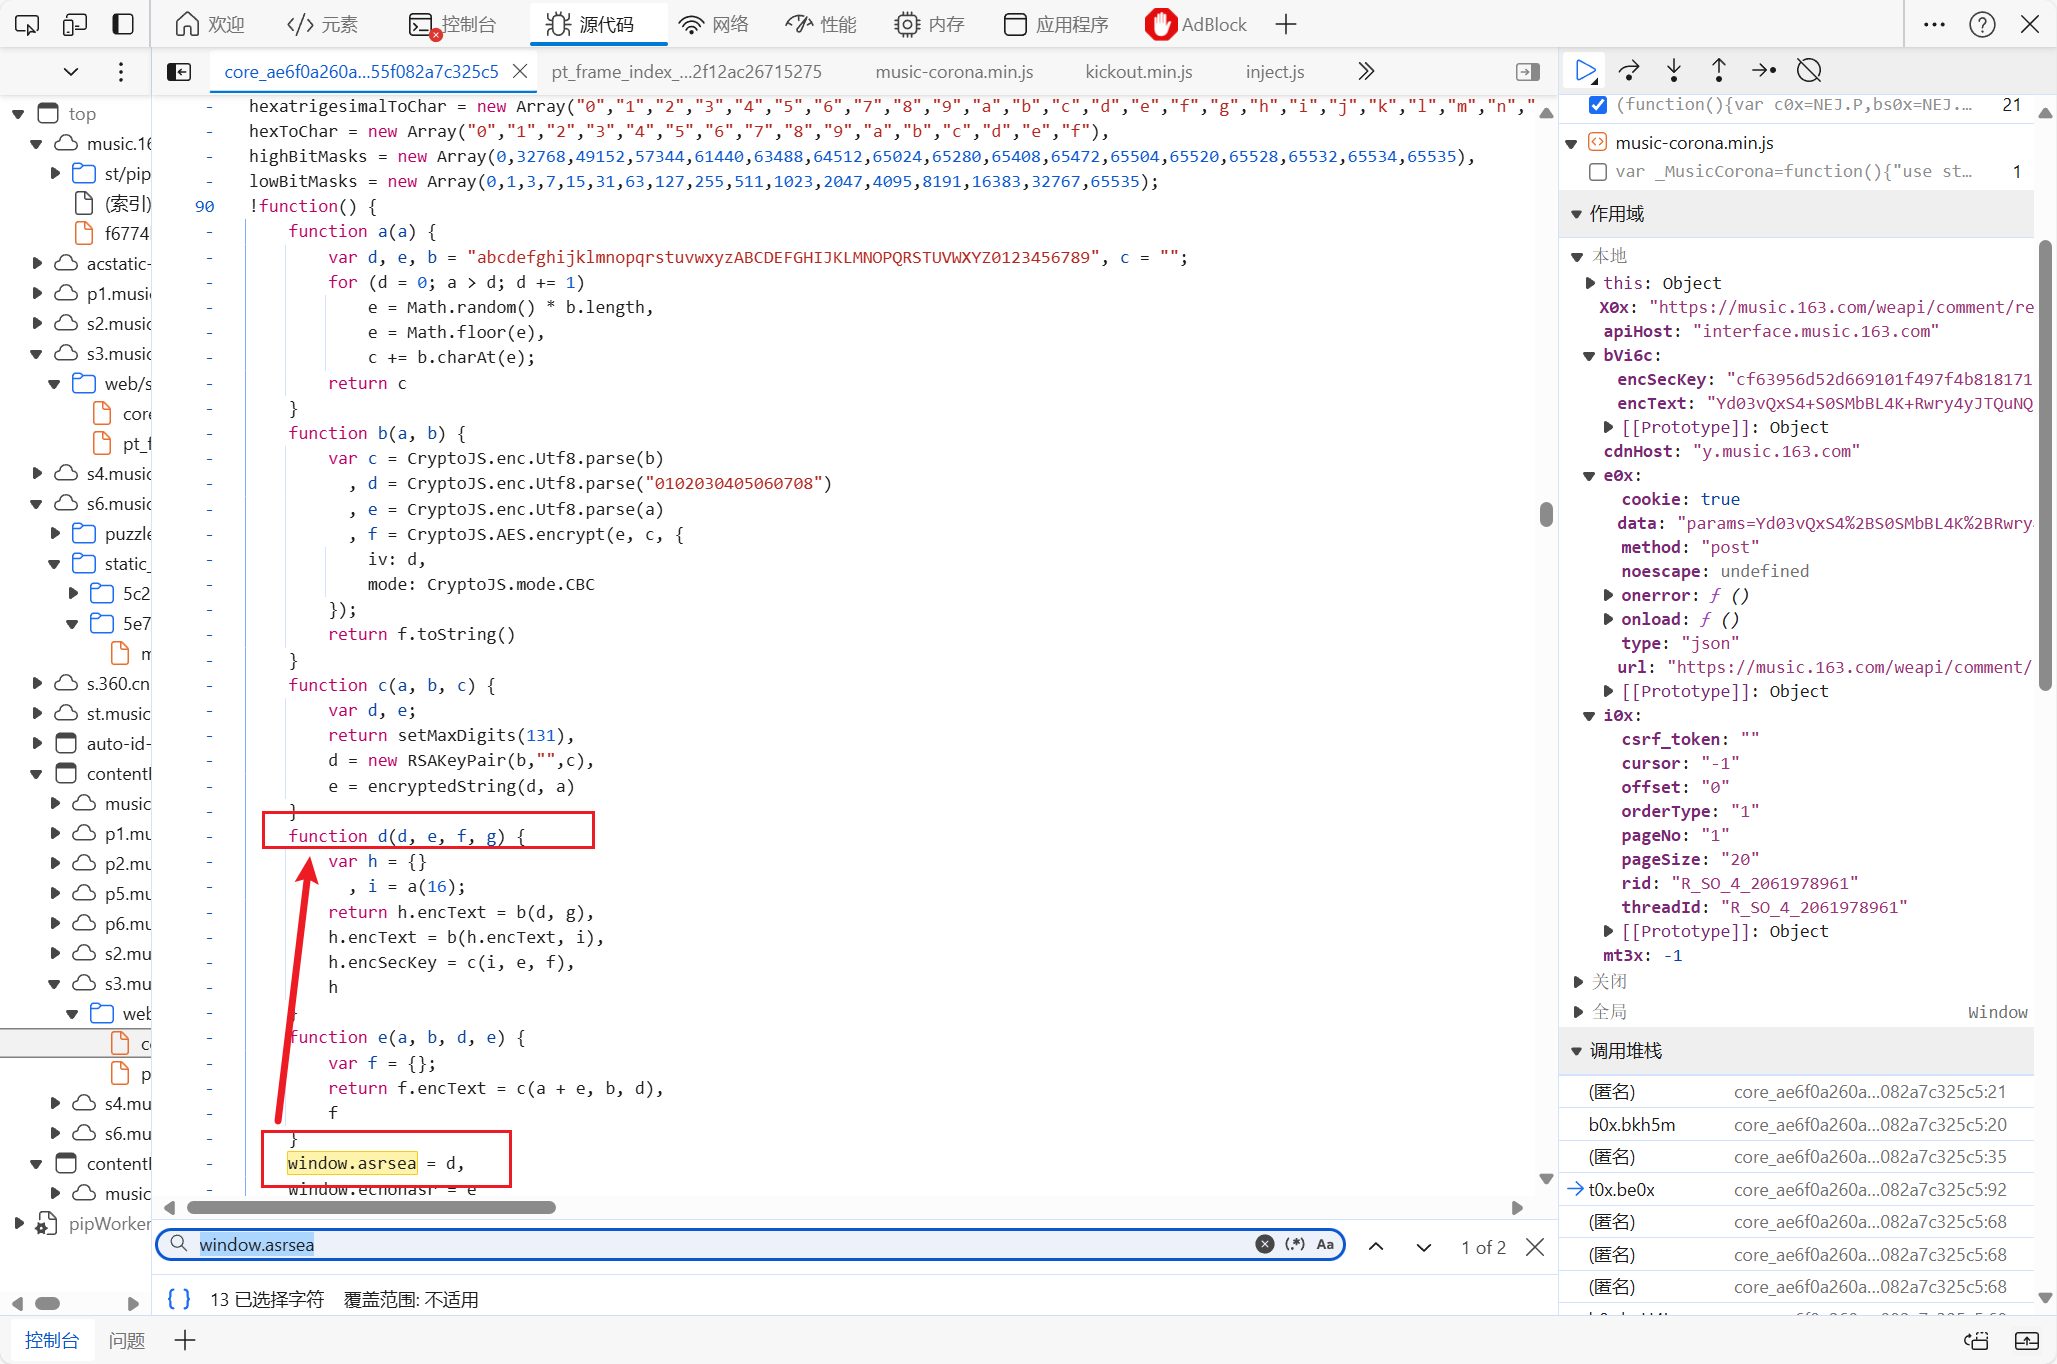This screenshot has width=2057, height=1364.
Task: Collapse music-corona.min.js breakpoint group
Action: tap(1573, 143)
